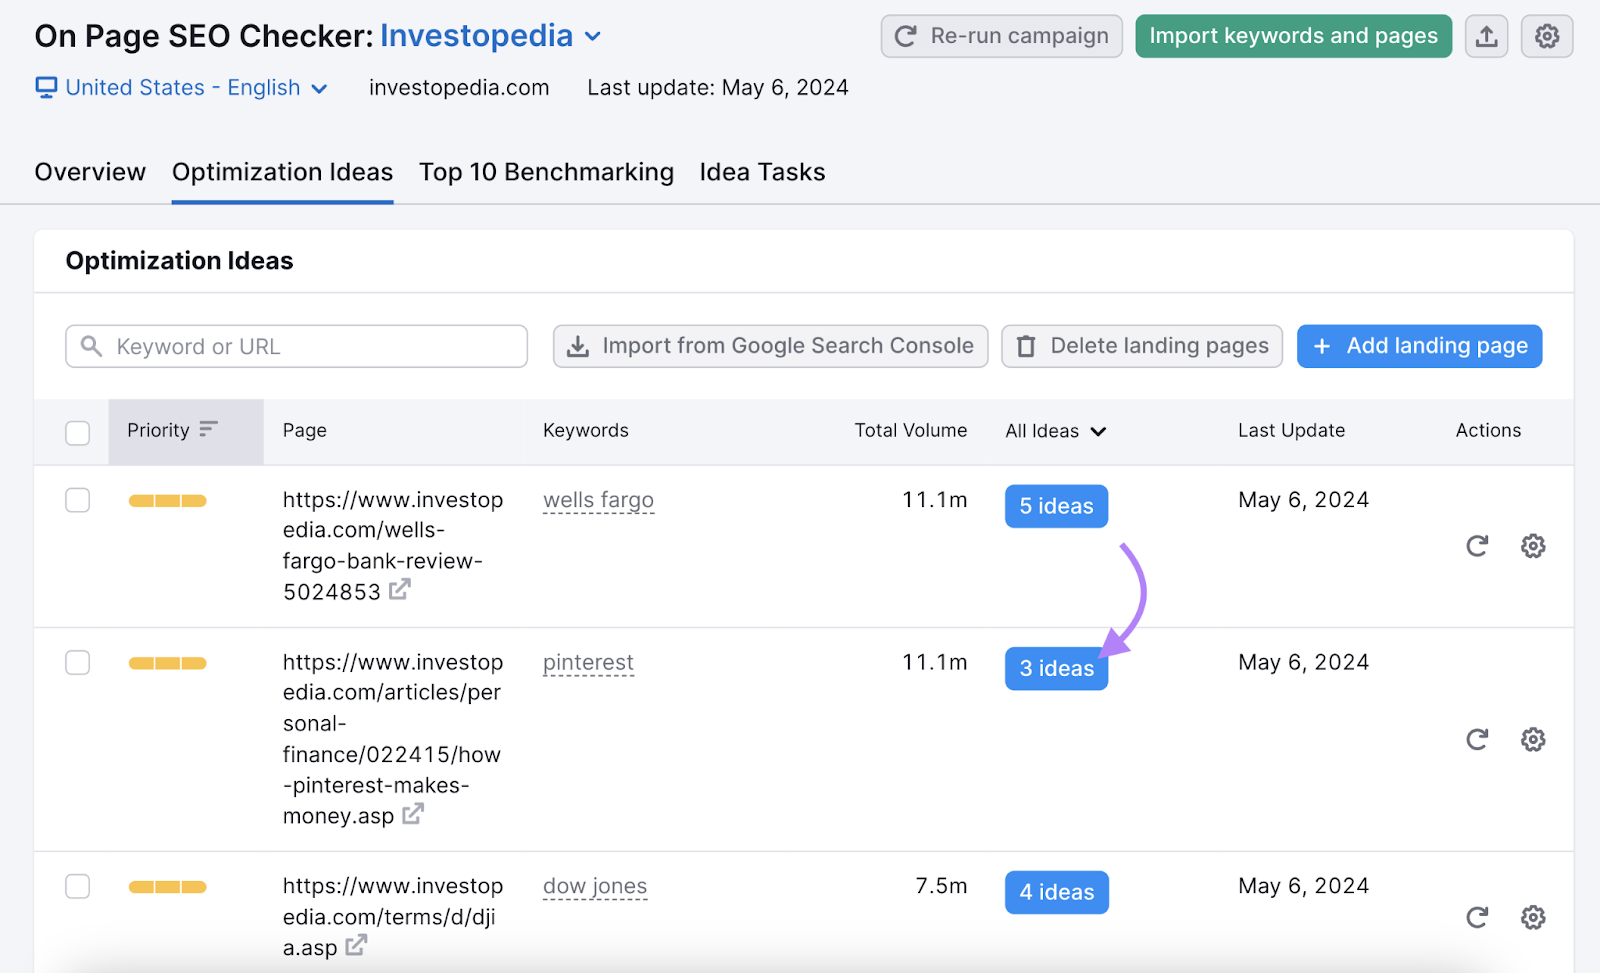
Task: Click the monitor icon next to United States
Action: [45, 88]
